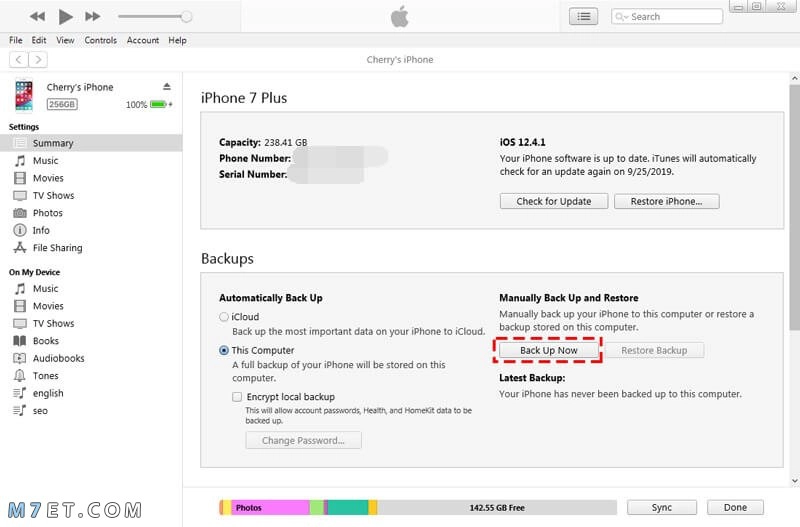The image size is (800, 527).
Task: Click Check for Update button
Action: click(x=554, y=202)
